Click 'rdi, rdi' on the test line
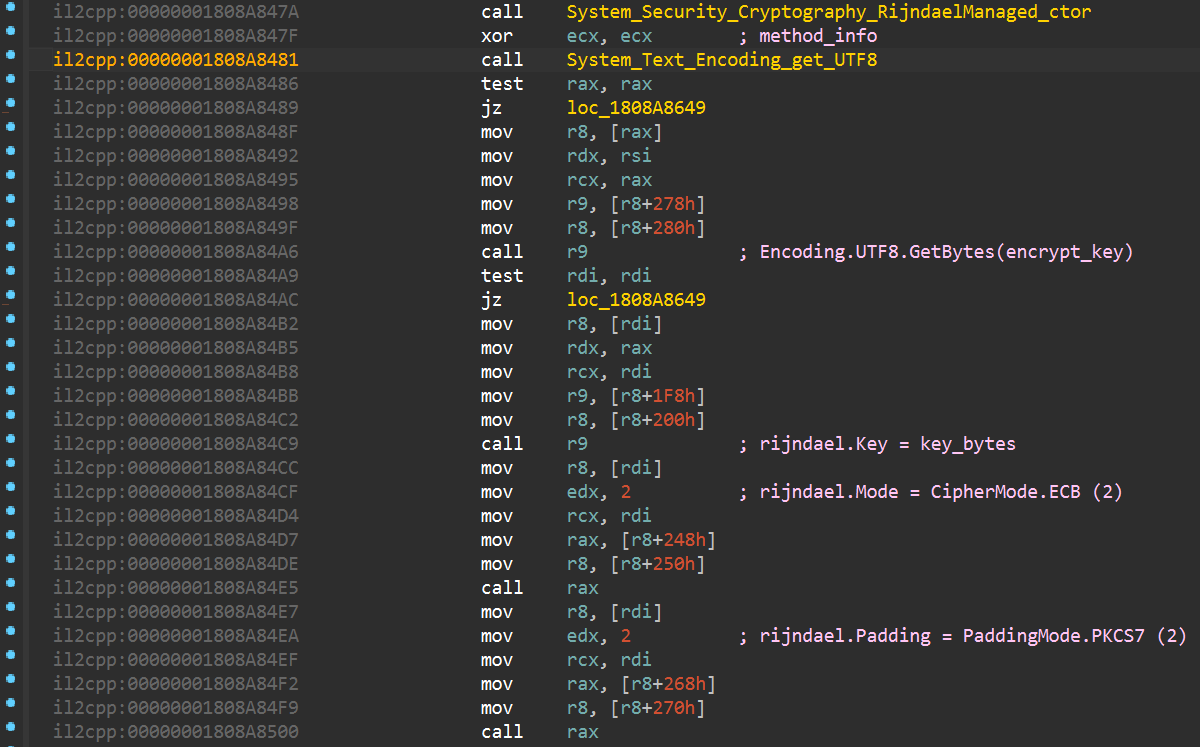1200x747 pixels. (x=609, y=276)
